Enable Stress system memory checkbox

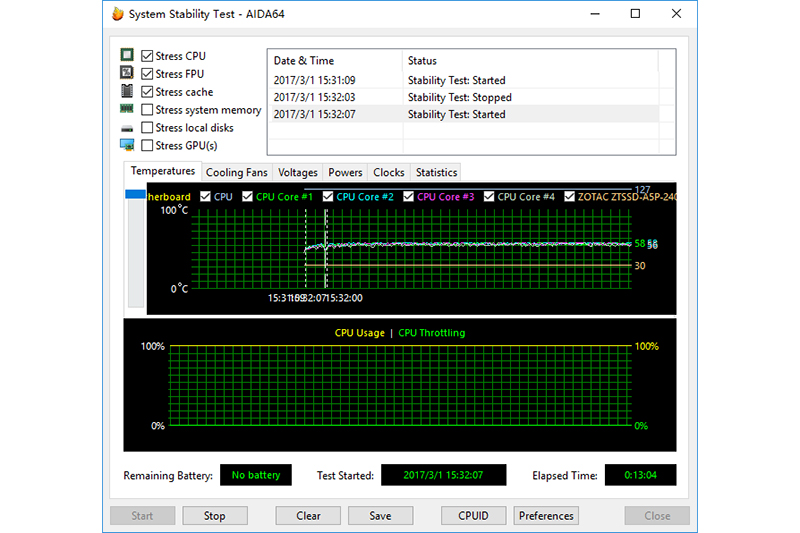coord(147,110)
